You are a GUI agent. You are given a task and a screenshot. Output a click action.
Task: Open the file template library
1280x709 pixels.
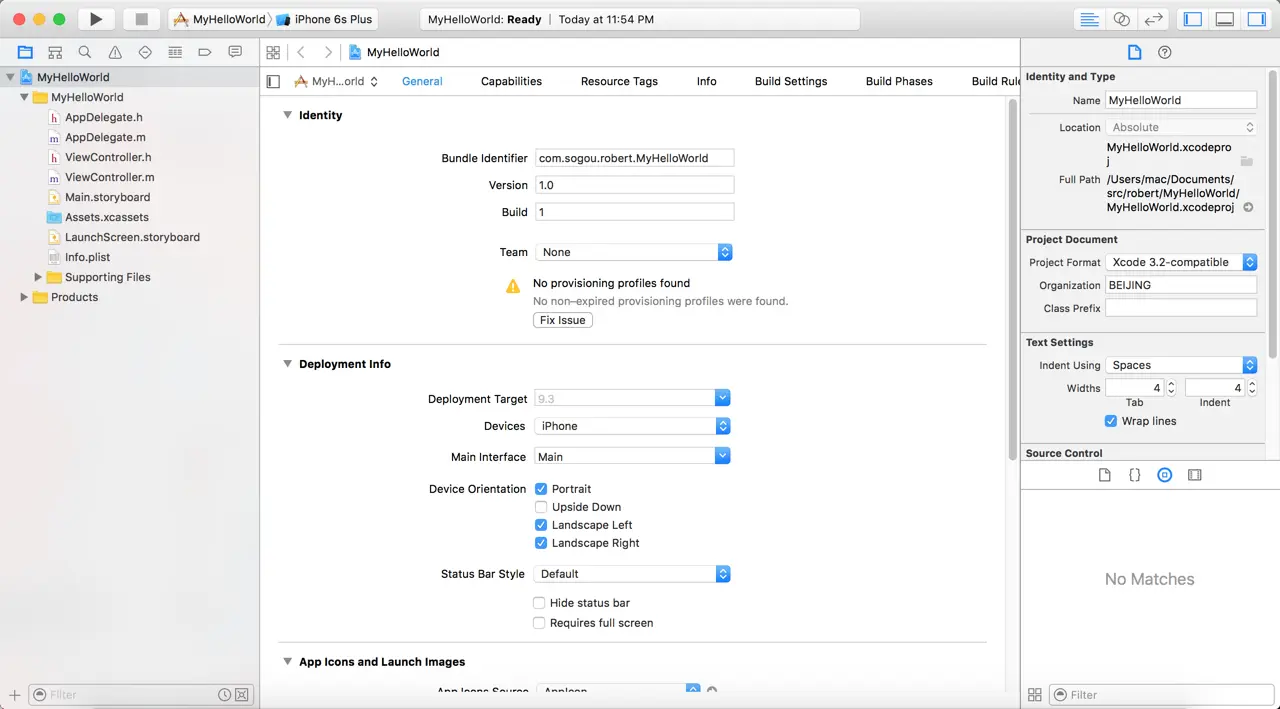(1105, 475)
